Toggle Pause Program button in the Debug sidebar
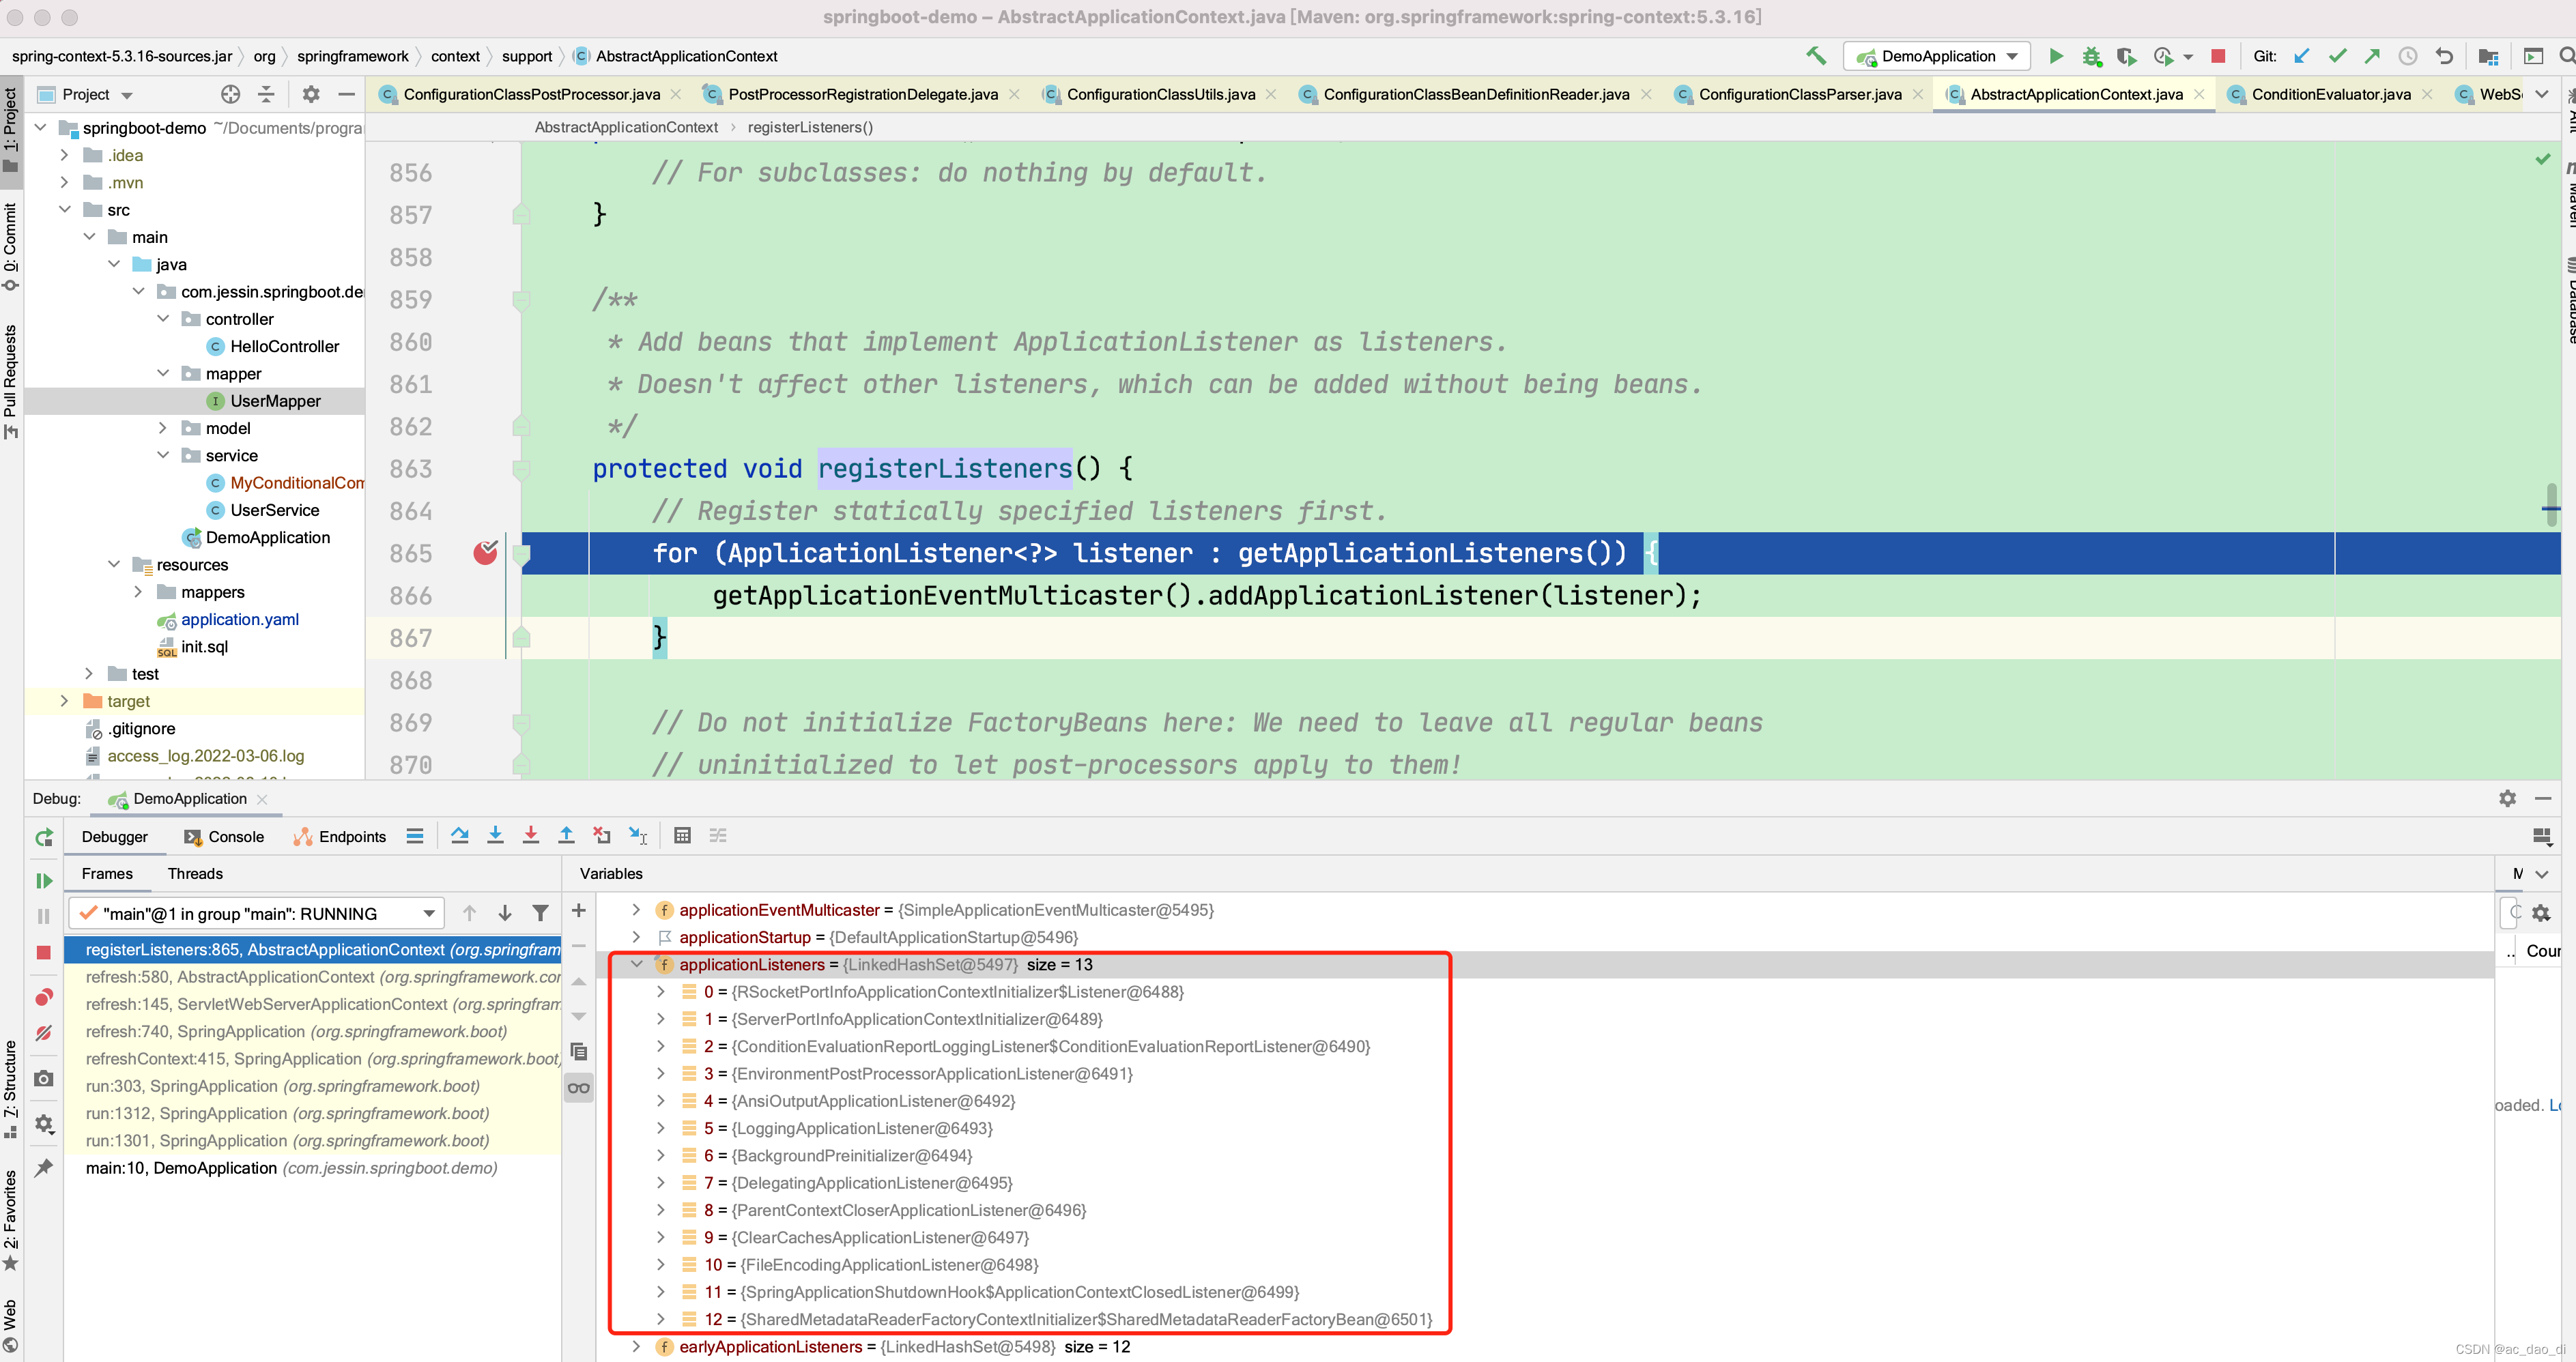This screenshot has height=1362, width=2576. [44, 916]
